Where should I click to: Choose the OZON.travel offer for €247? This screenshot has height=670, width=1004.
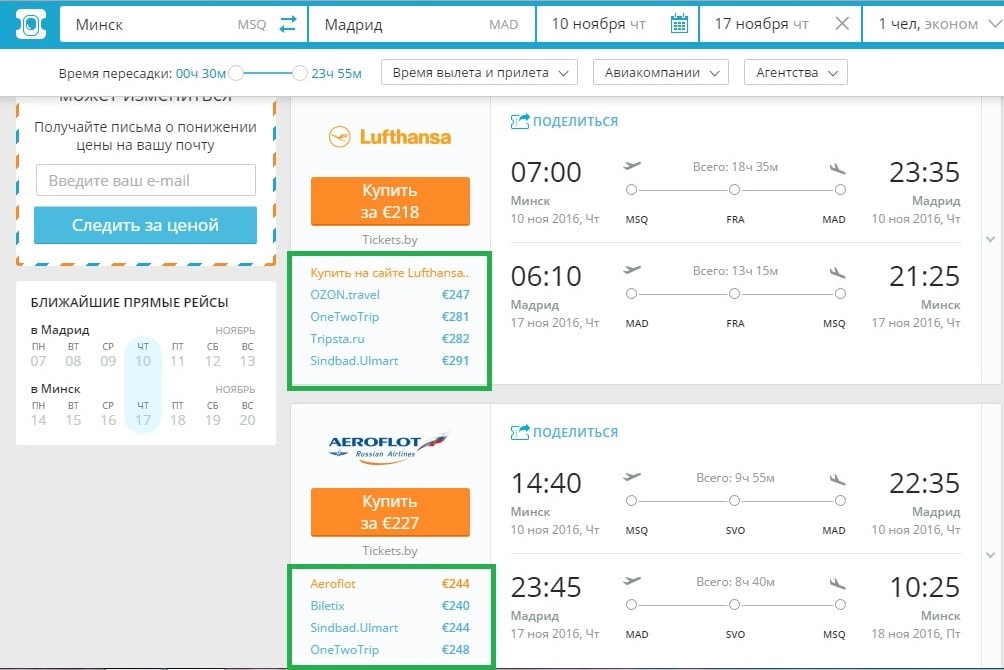(x=390, y=295)
